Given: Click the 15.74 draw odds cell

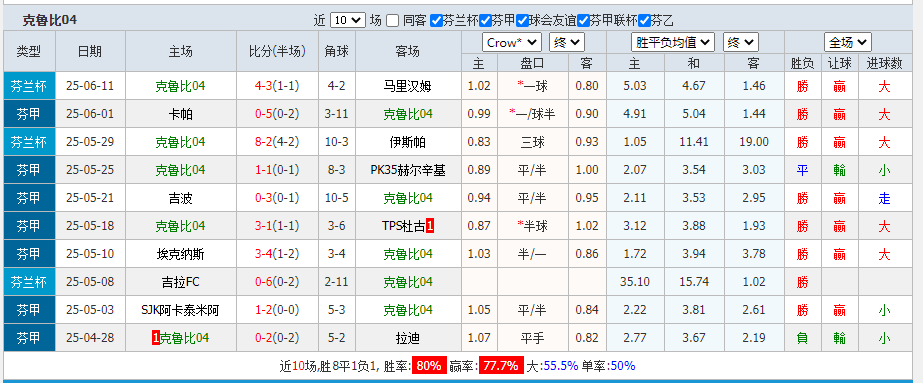Looking at the screenshot, I should (694, 282).
